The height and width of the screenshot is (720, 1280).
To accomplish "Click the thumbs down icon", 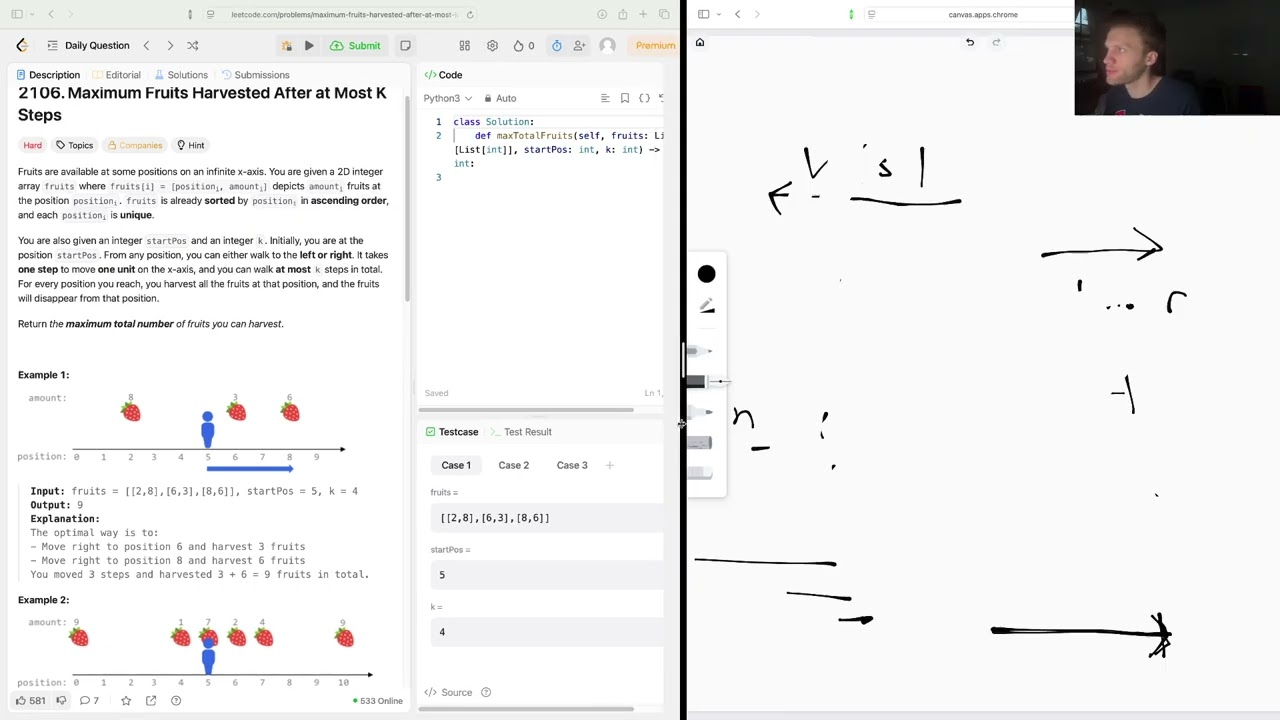I will pos(62,700).
